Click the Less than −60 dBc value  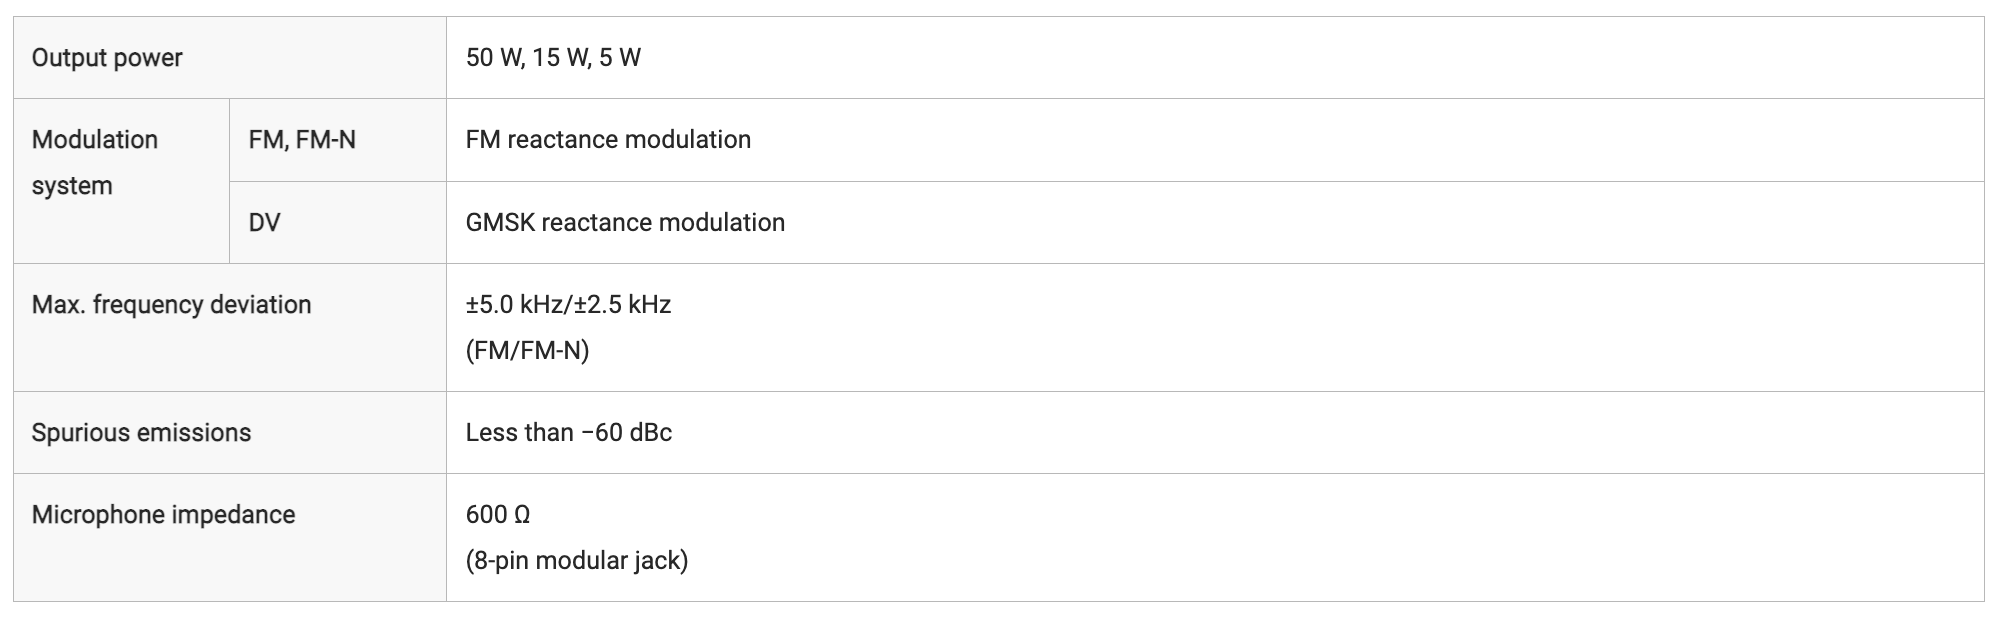click(x=568, y=432)
